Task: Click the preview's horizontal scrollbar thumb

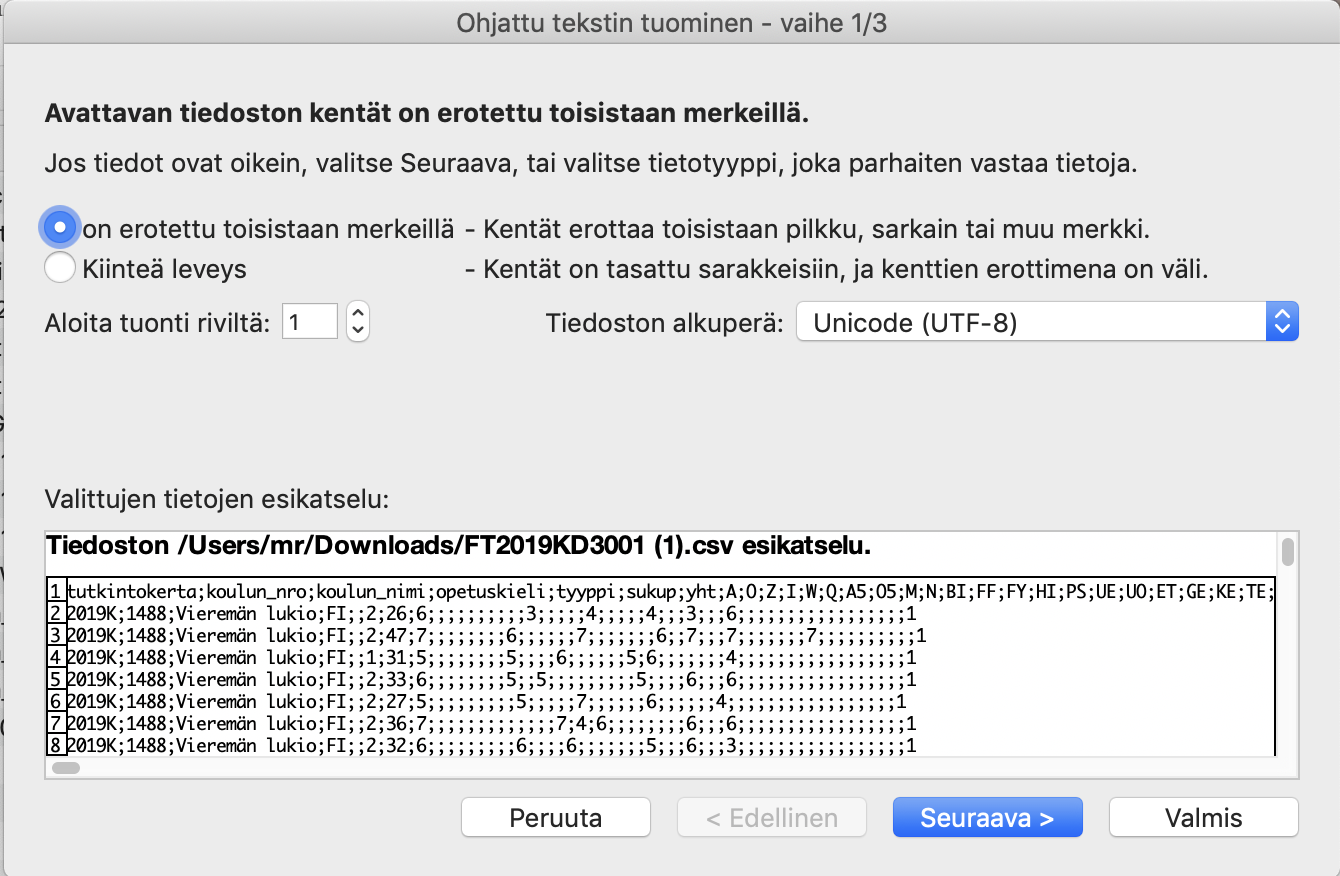Action: coord(66,768)
